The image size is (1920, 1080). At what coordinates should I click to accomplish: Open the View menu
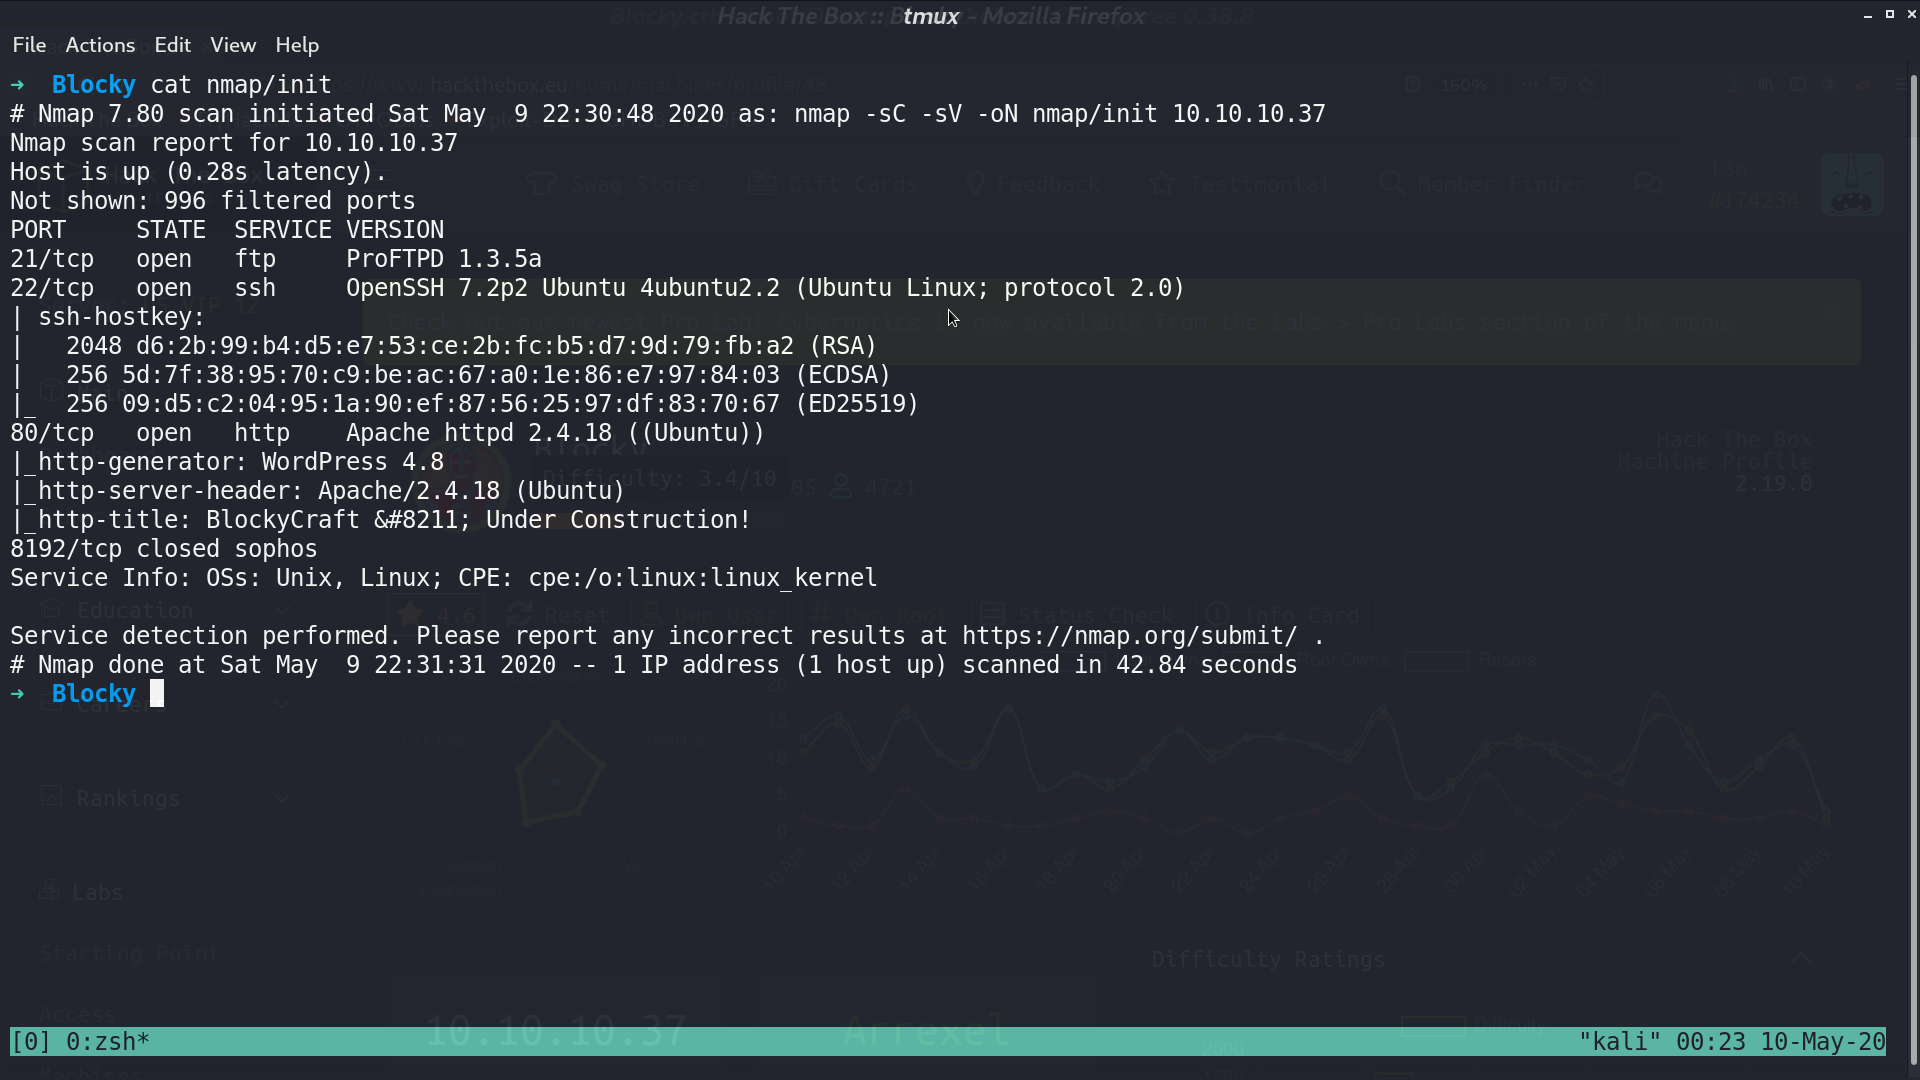point(233,45)
